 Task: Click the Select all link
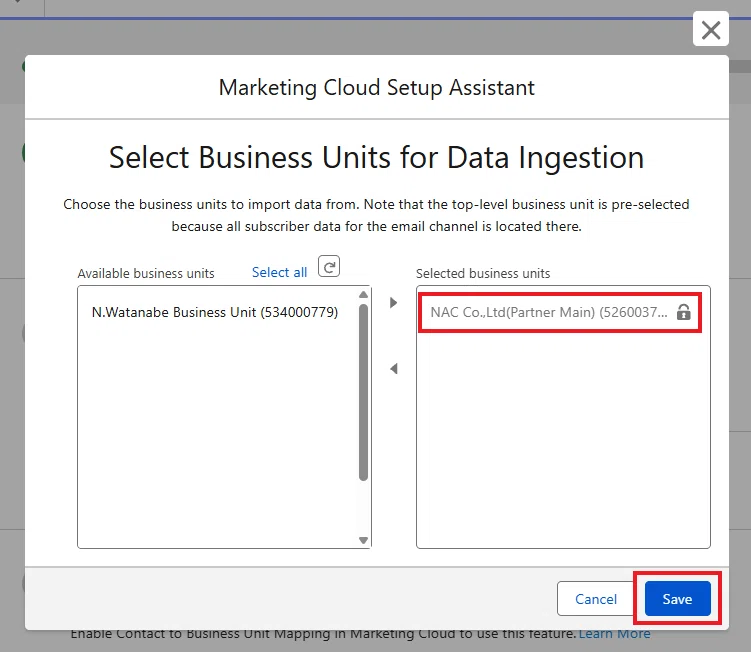(x=279, y=272)
